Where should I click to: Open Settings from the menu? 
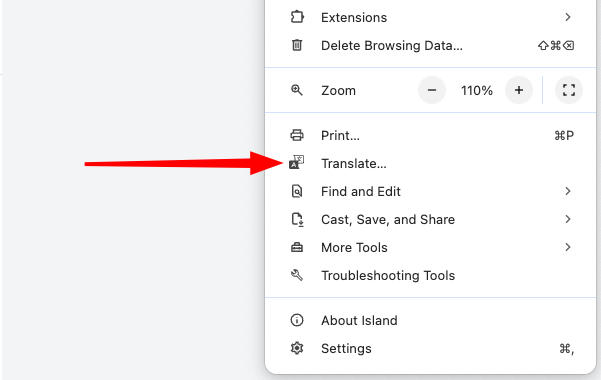click(x=430, y=348)
